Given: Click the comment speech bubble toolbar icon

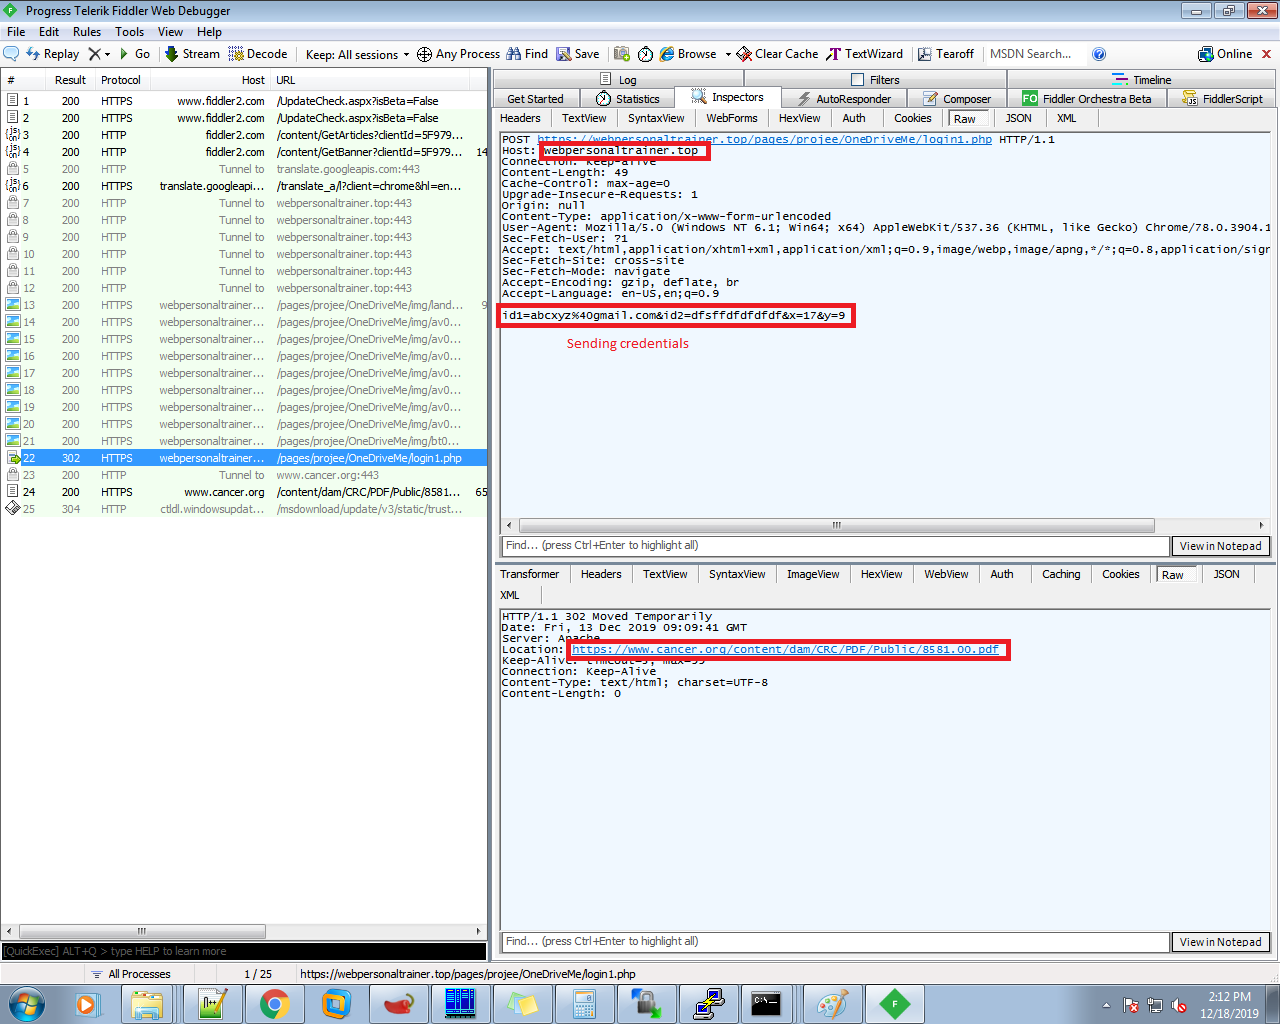Looking at the screenshot, I should (12, 54).
